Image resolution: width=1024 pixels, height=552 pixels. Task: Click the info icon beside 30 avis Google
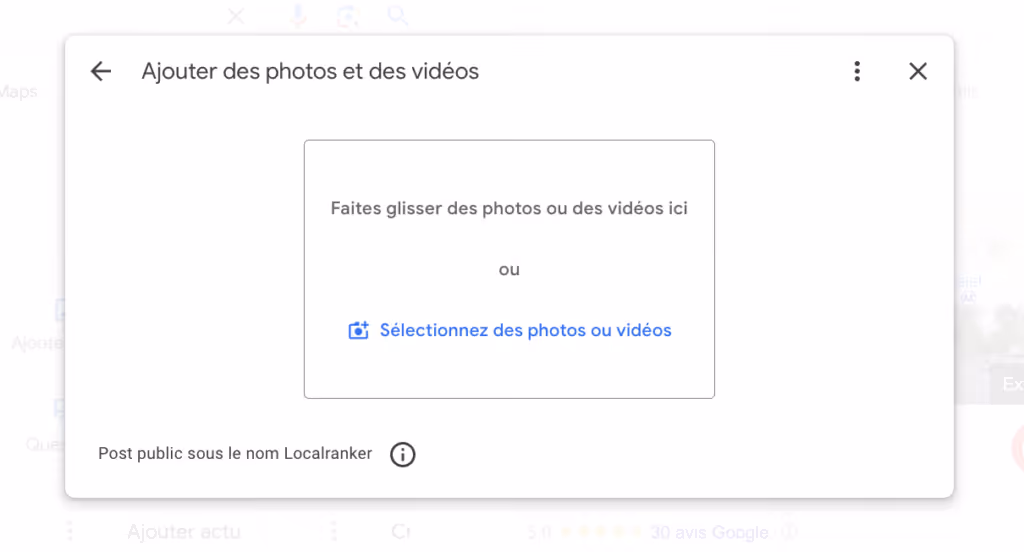[788, 532]
